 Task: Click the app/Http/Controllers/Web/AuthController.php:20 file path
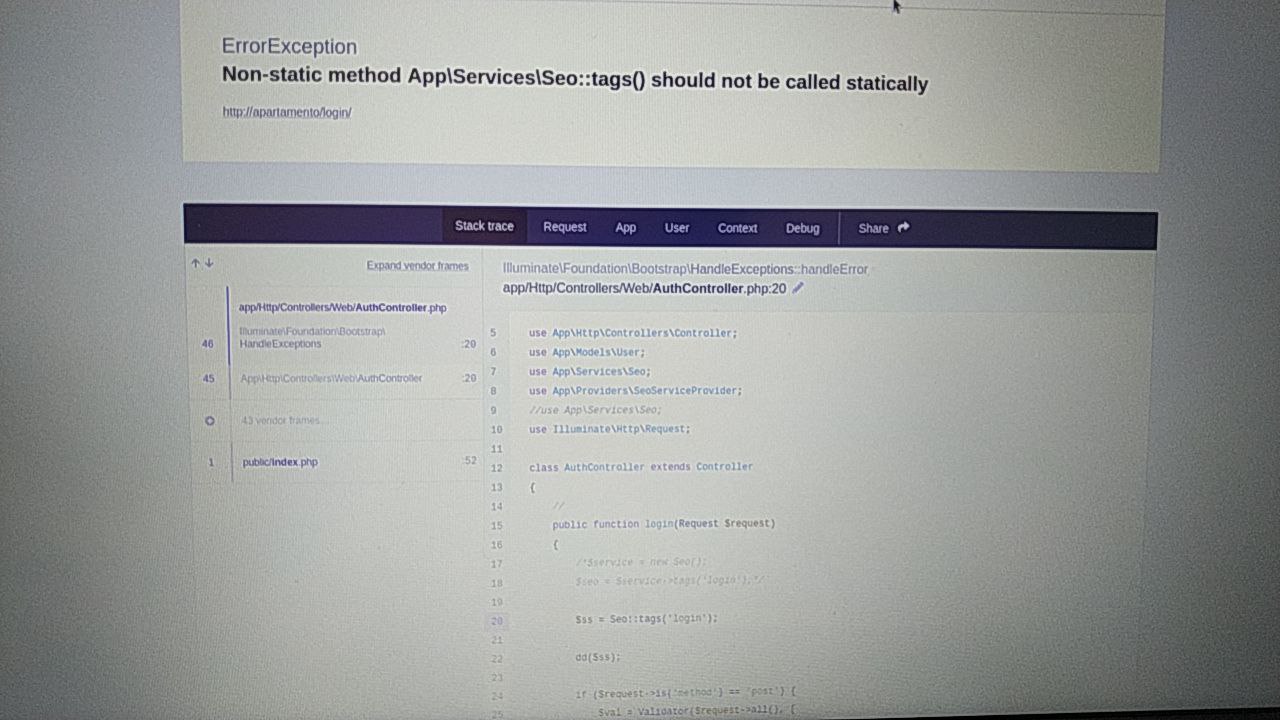tap(644, 288)
